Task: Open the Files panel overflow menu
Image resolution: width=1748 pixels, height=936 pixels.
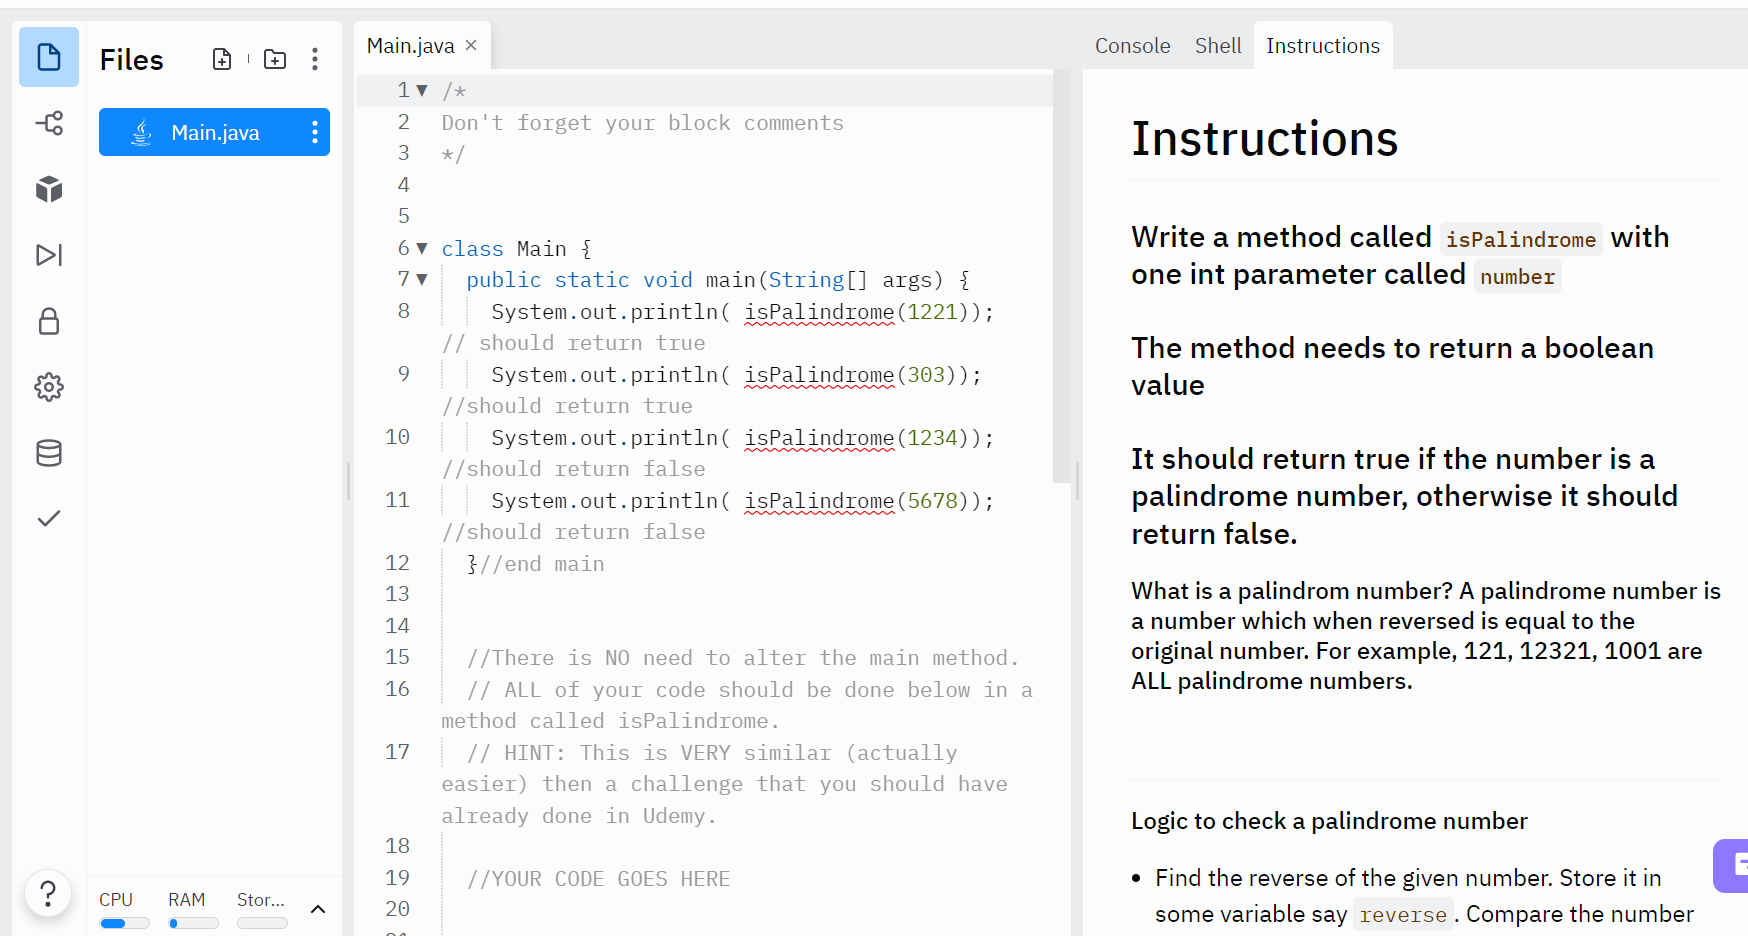Action: pyautogui.click(x=315, y=59)
